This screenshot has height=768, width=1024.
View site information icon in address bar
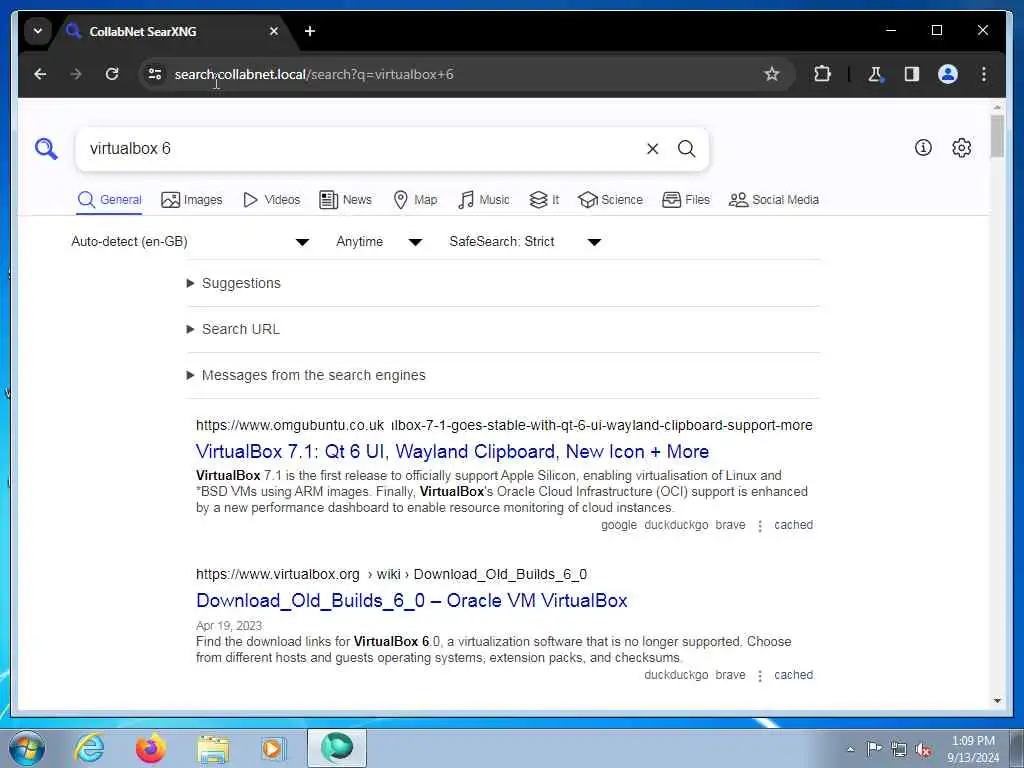155,74
